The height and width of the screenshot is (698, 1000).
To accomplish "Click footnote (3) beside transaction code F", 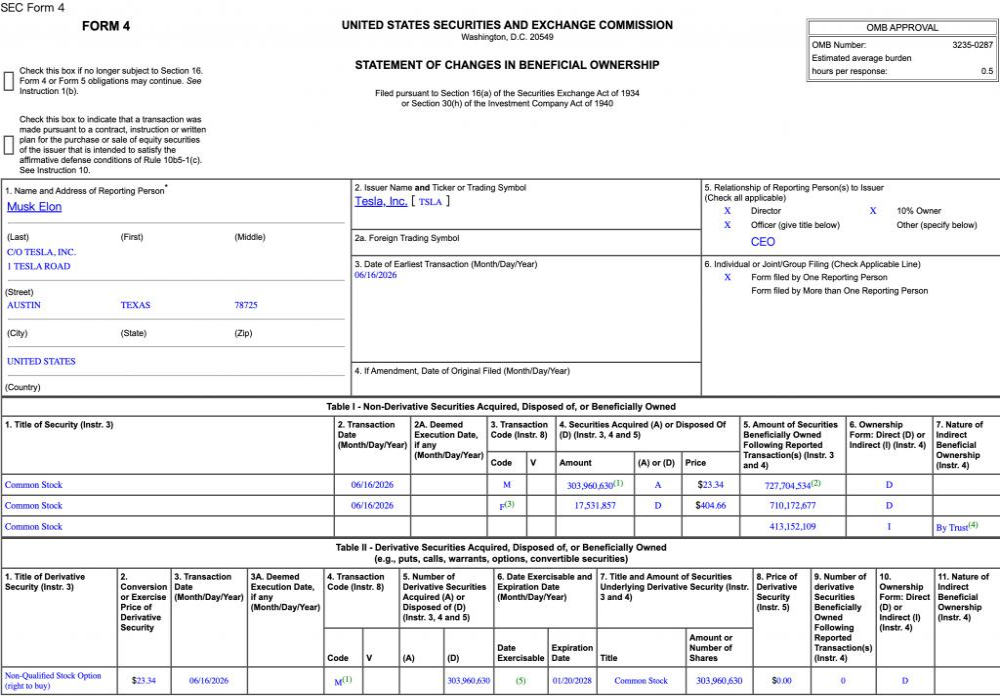I will [x=510, y=503].
